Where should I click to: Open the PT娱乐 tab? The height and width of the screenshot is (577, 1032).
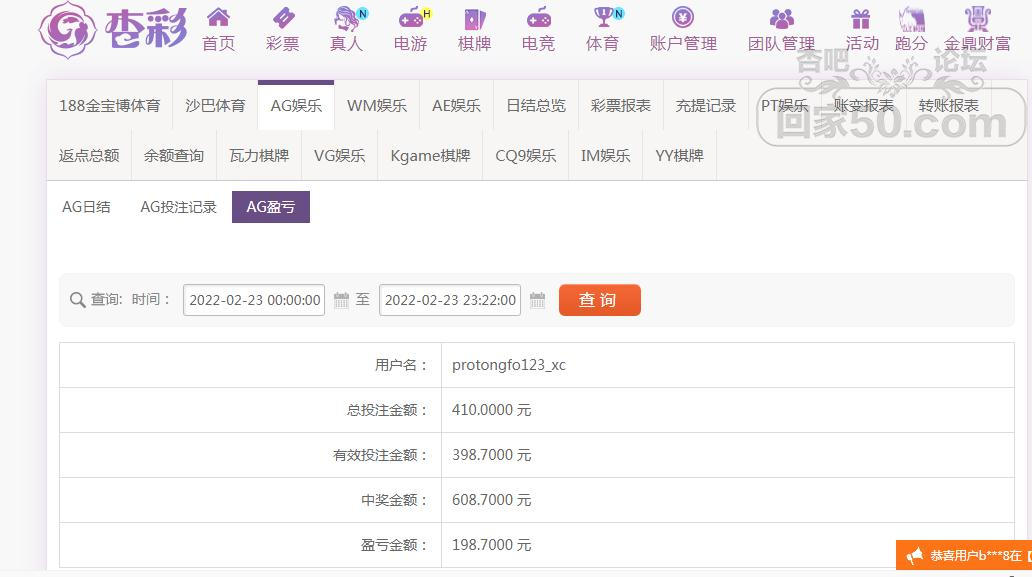(785, 105)
